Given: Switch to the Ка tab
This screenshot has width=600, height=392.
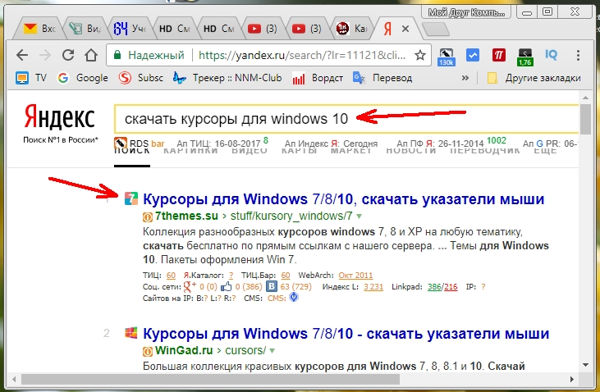Looking at the screenshot, I should (351, 29).
